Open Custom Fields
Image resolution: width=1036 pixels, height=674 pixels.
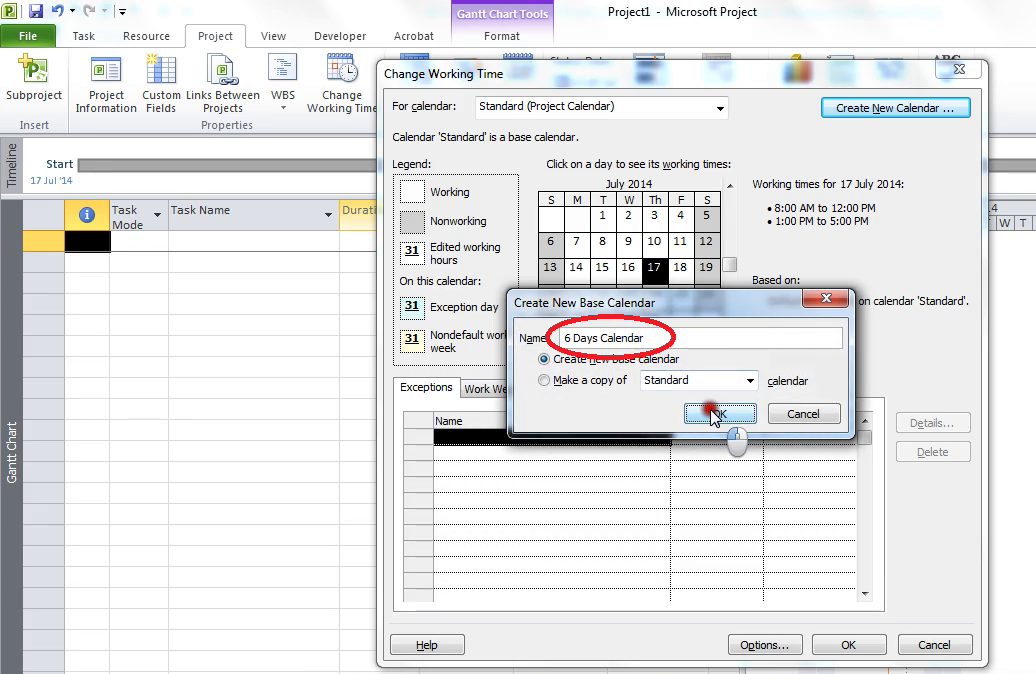(161, 85)
